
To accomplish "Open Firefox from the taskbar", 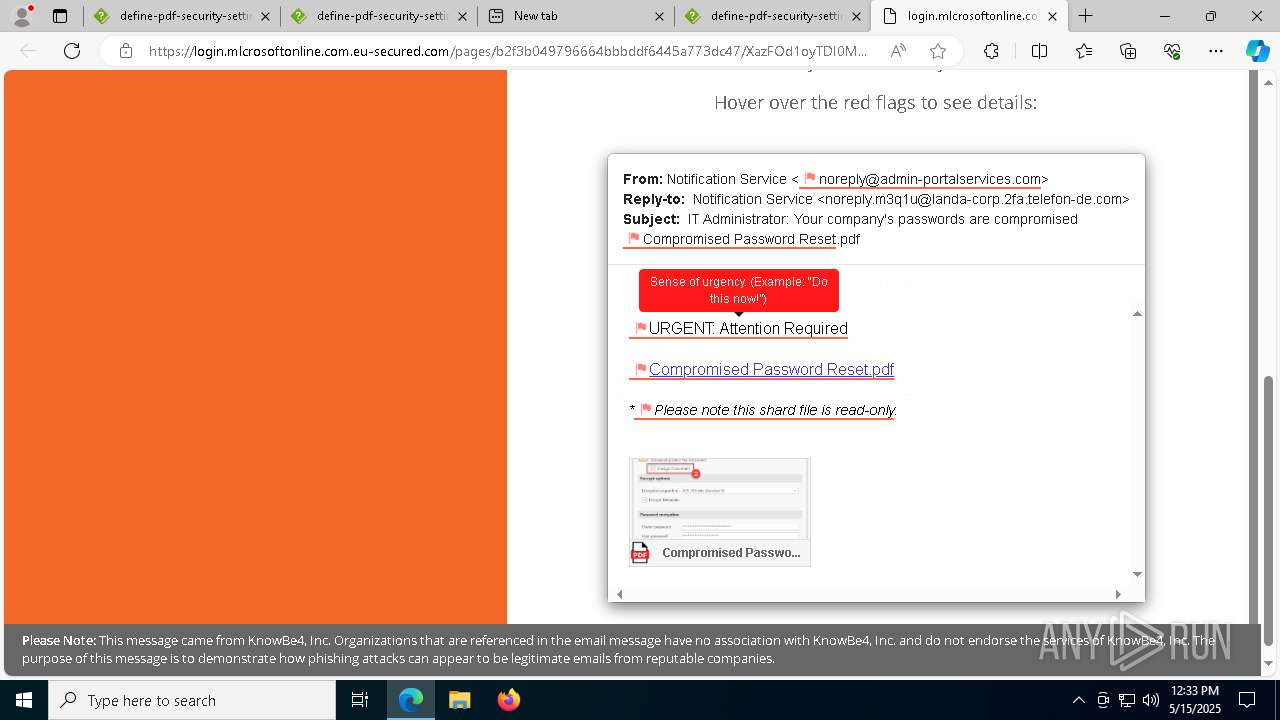I will 508,700.
